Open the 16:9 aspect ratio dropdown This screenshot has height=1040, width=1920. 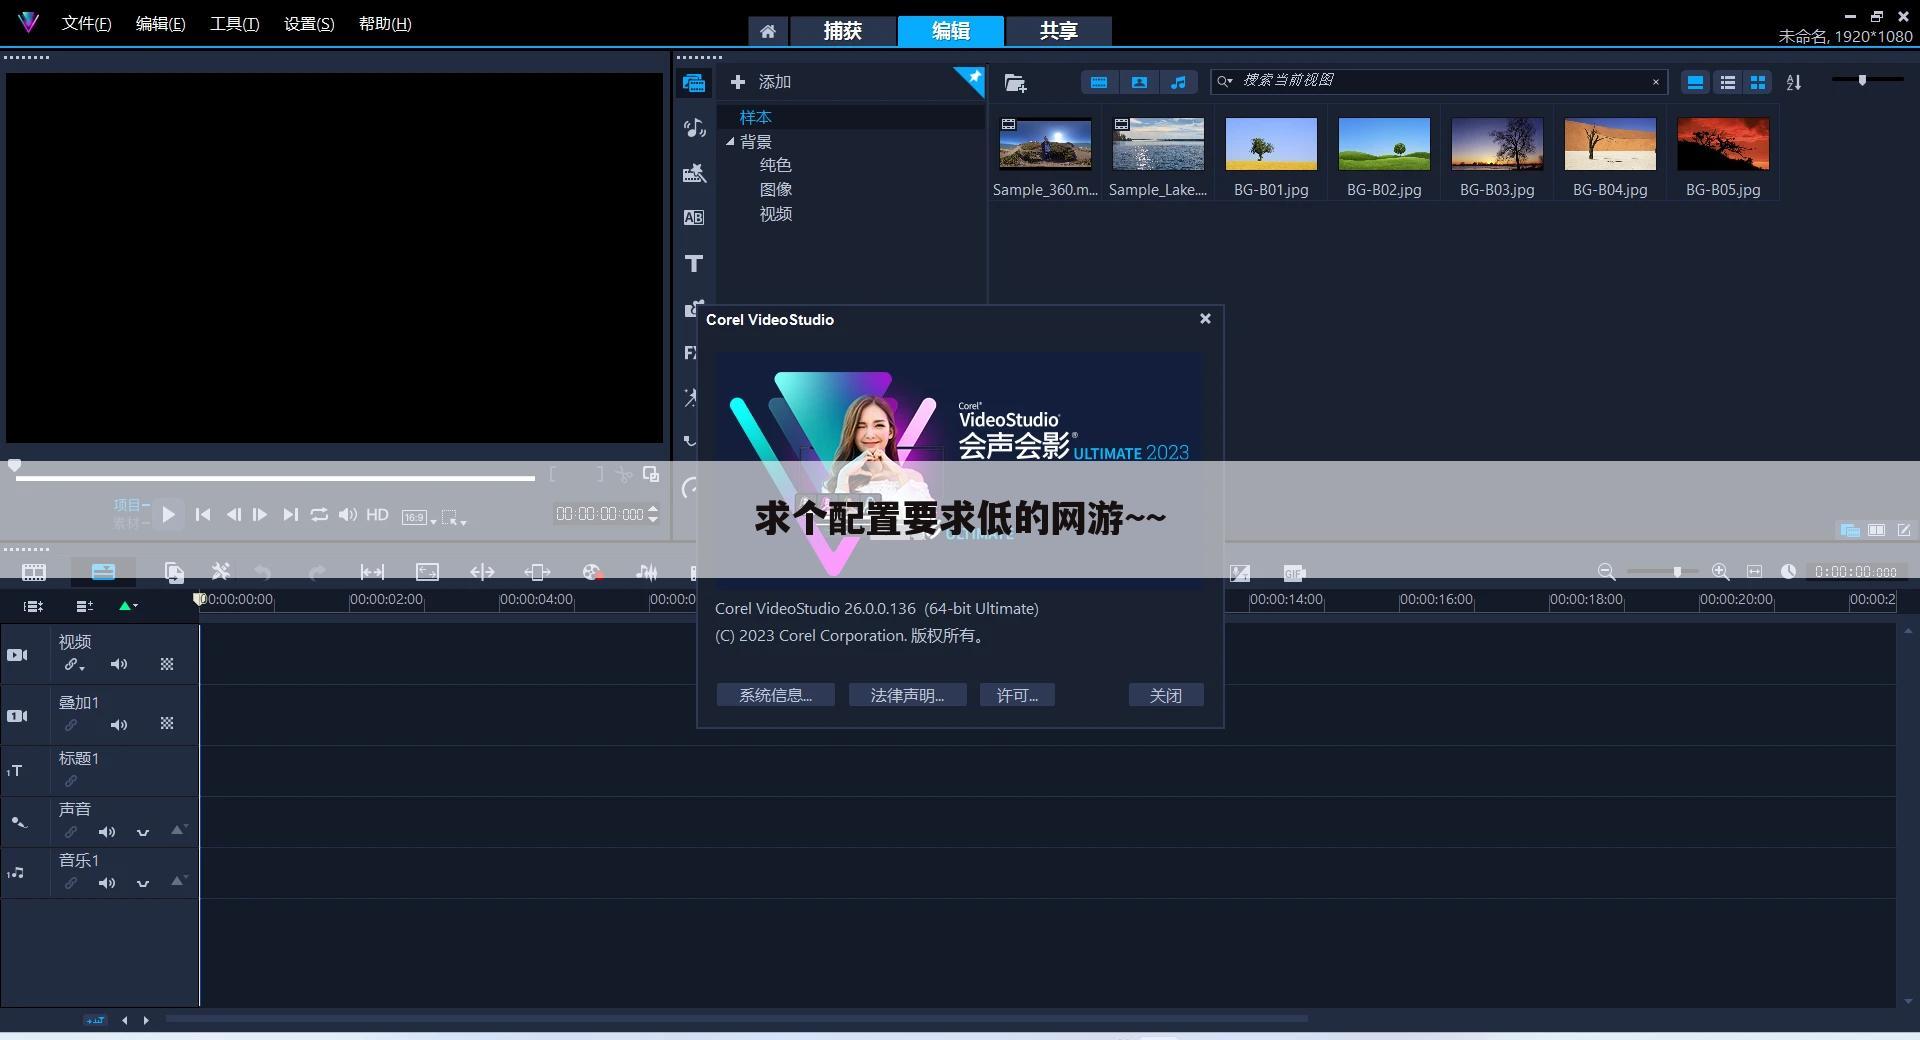419,517
